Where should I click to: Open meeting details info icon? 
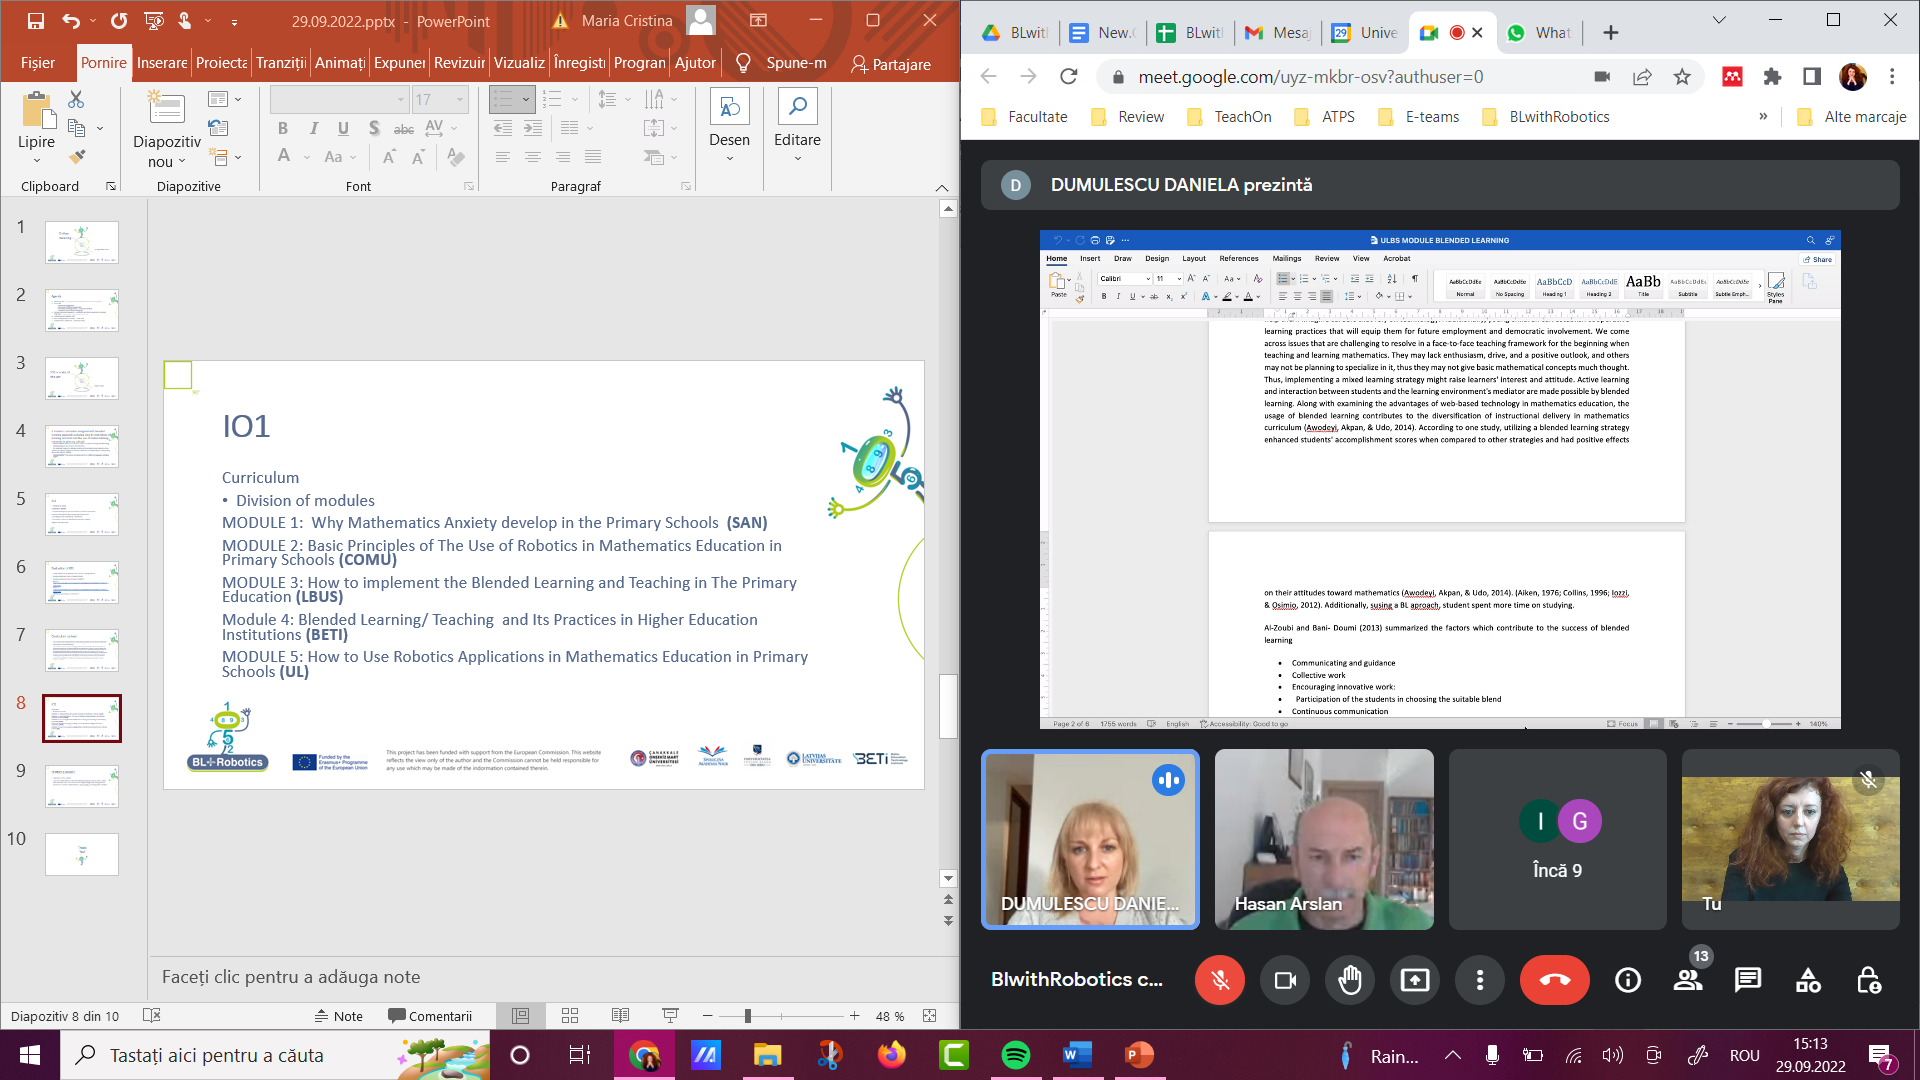click(x=1628, y=980)
